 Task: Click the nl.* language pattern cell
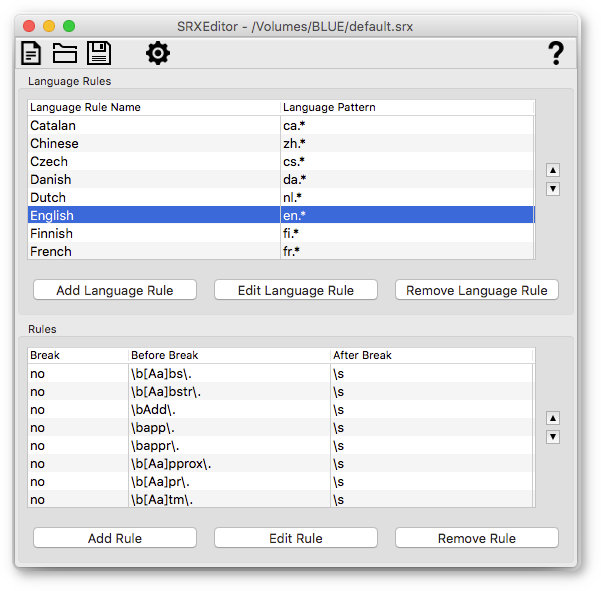407,197
